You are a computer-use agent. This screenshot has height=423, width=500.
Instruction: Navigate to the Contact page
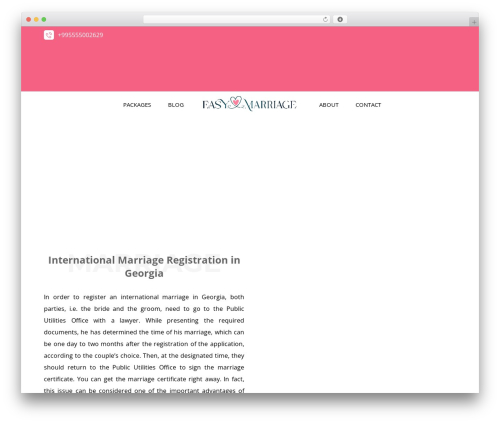coord(368,105)
